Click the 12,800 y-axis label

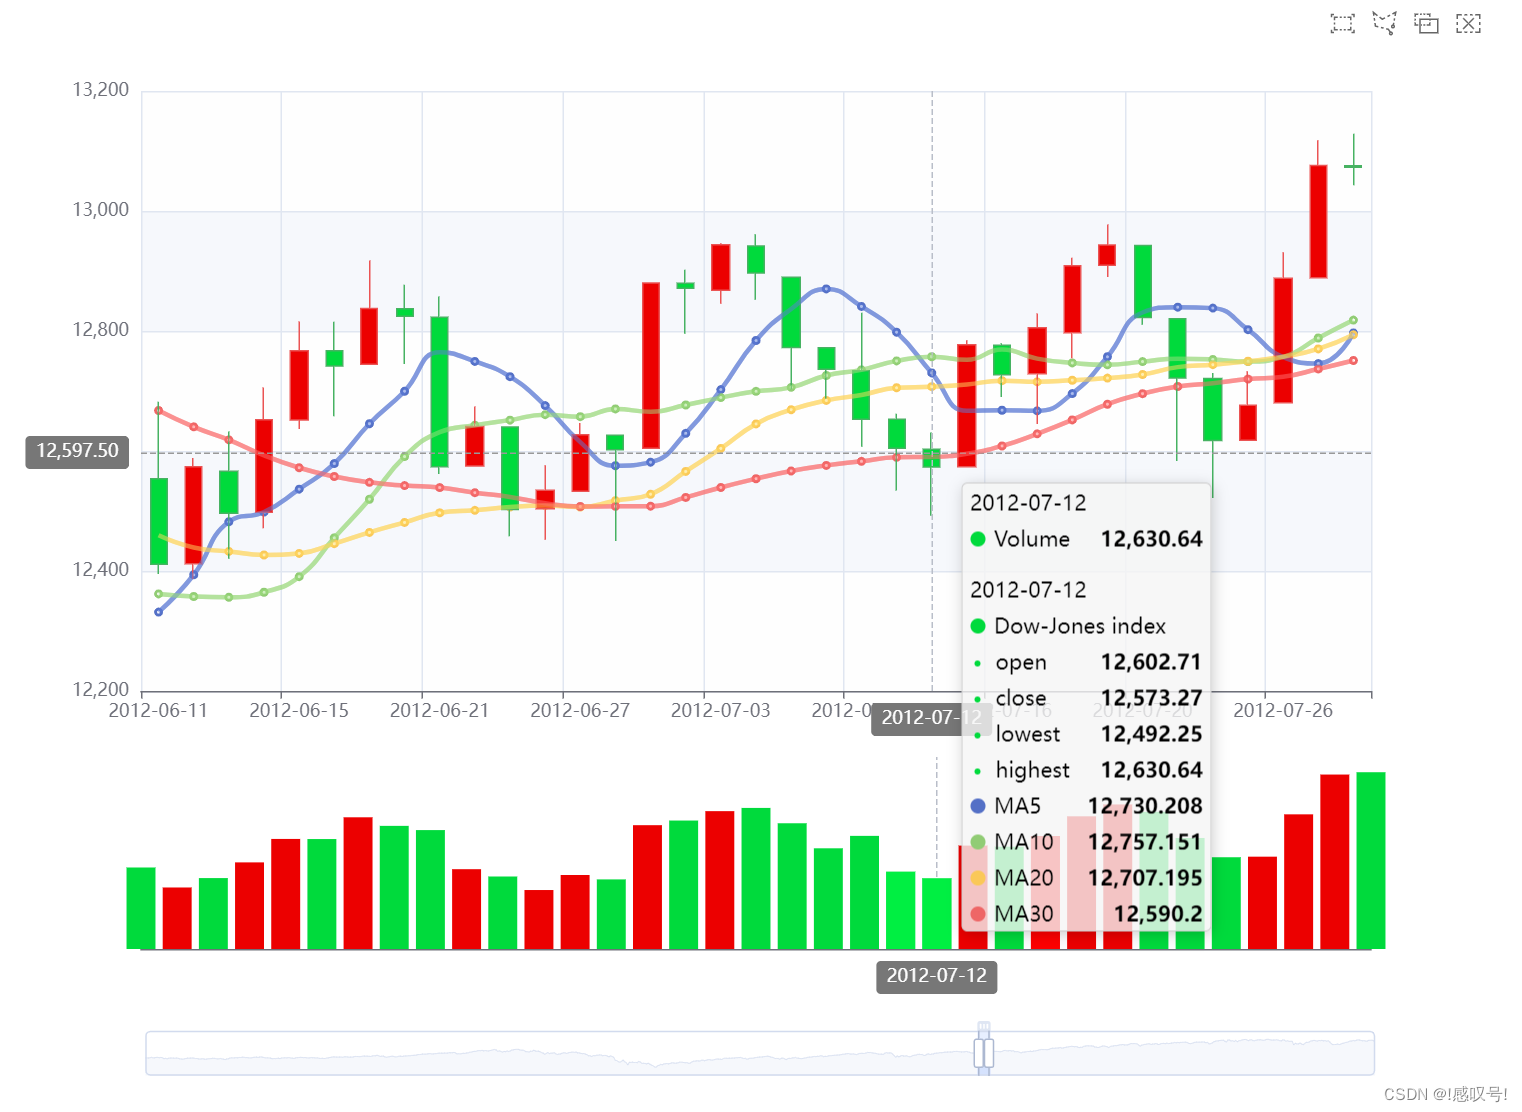[x=100, y=330]
